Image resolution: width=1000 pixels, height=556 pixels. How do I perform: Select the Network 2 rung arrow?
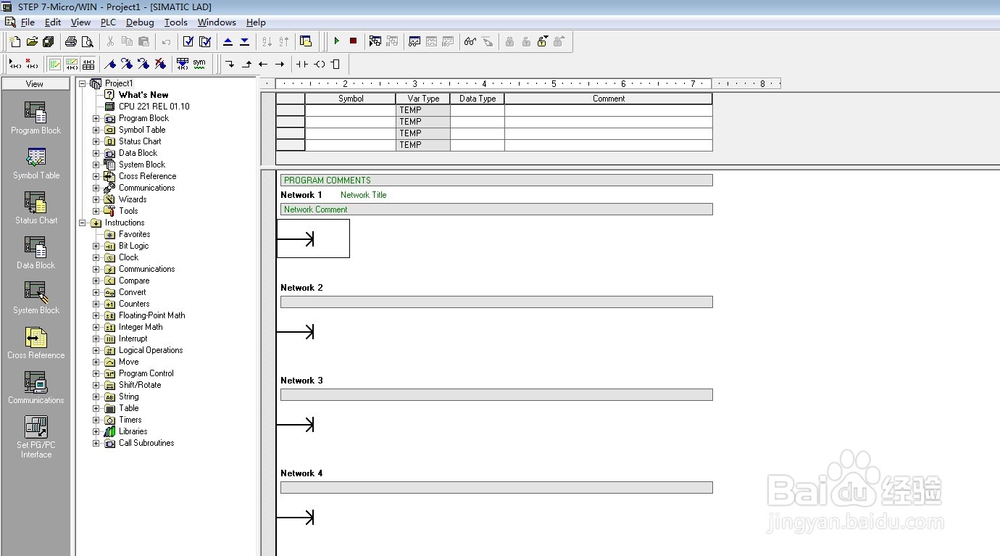coord(296,332)
